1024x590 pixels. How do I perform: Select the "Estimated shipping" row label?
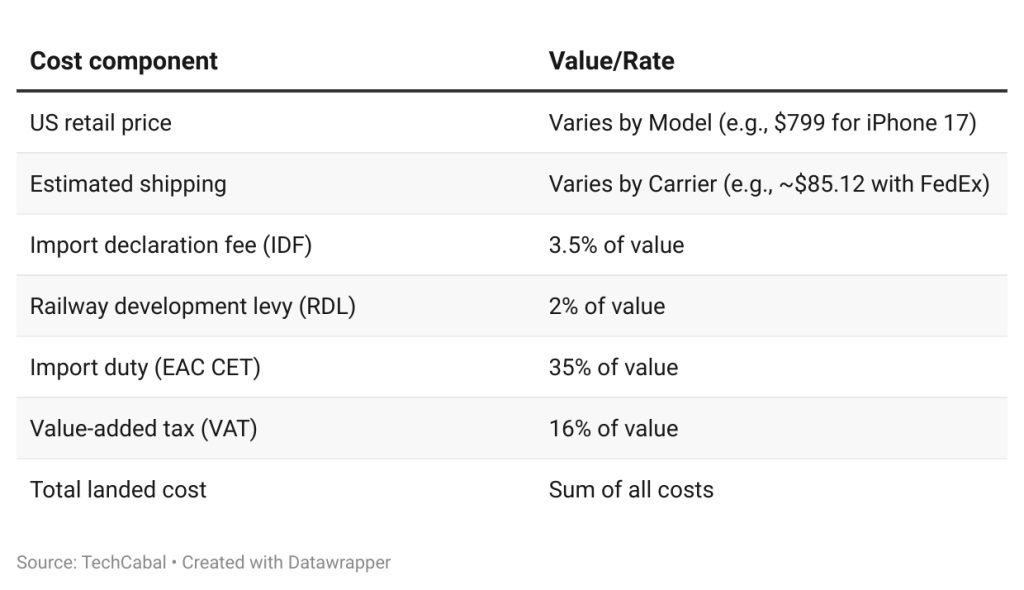(128, 184)
